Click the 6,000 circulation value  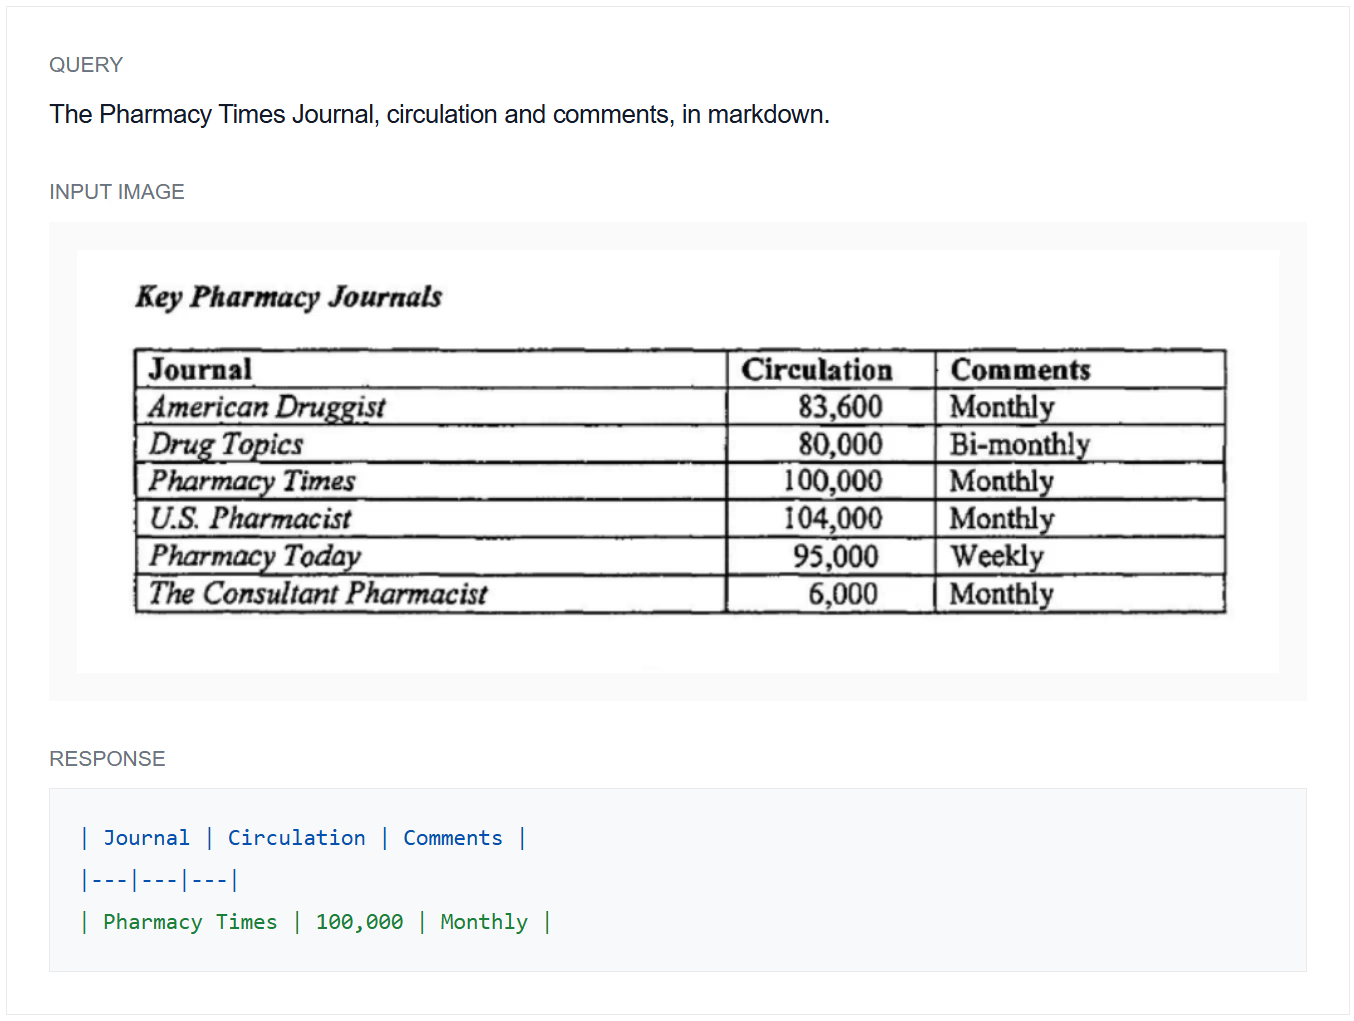click(843, 594)
